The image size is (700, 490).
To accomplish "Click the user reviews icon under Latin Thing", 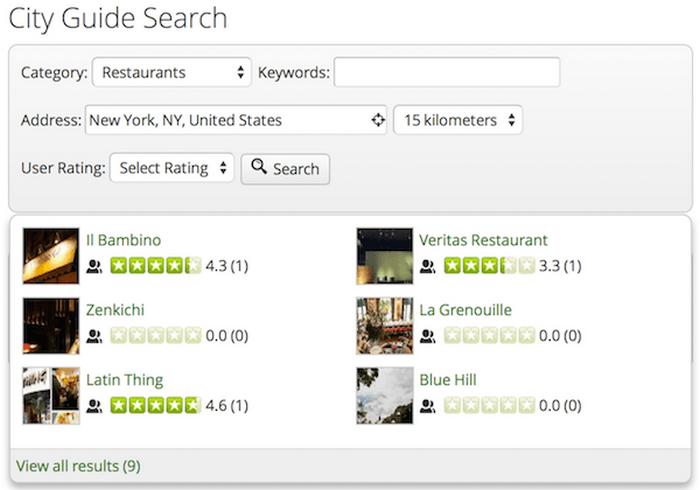I will [x=94, y=406].
